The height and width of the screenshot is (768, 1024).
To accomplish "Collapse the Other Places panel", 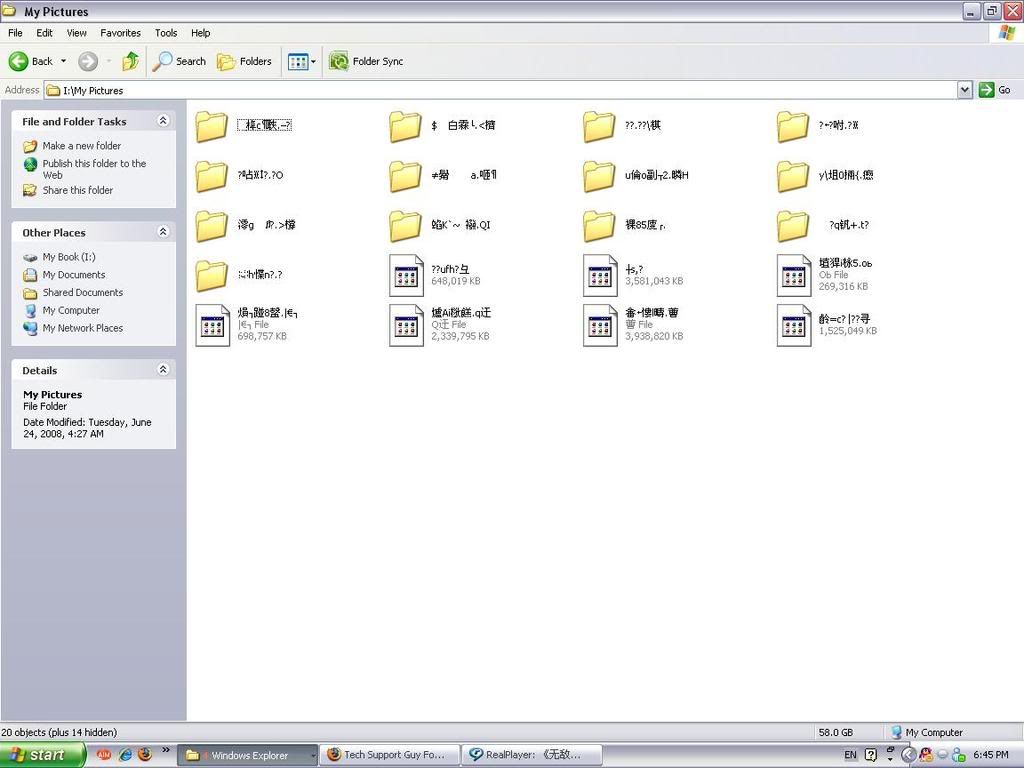I will click(x=163, y=232).
